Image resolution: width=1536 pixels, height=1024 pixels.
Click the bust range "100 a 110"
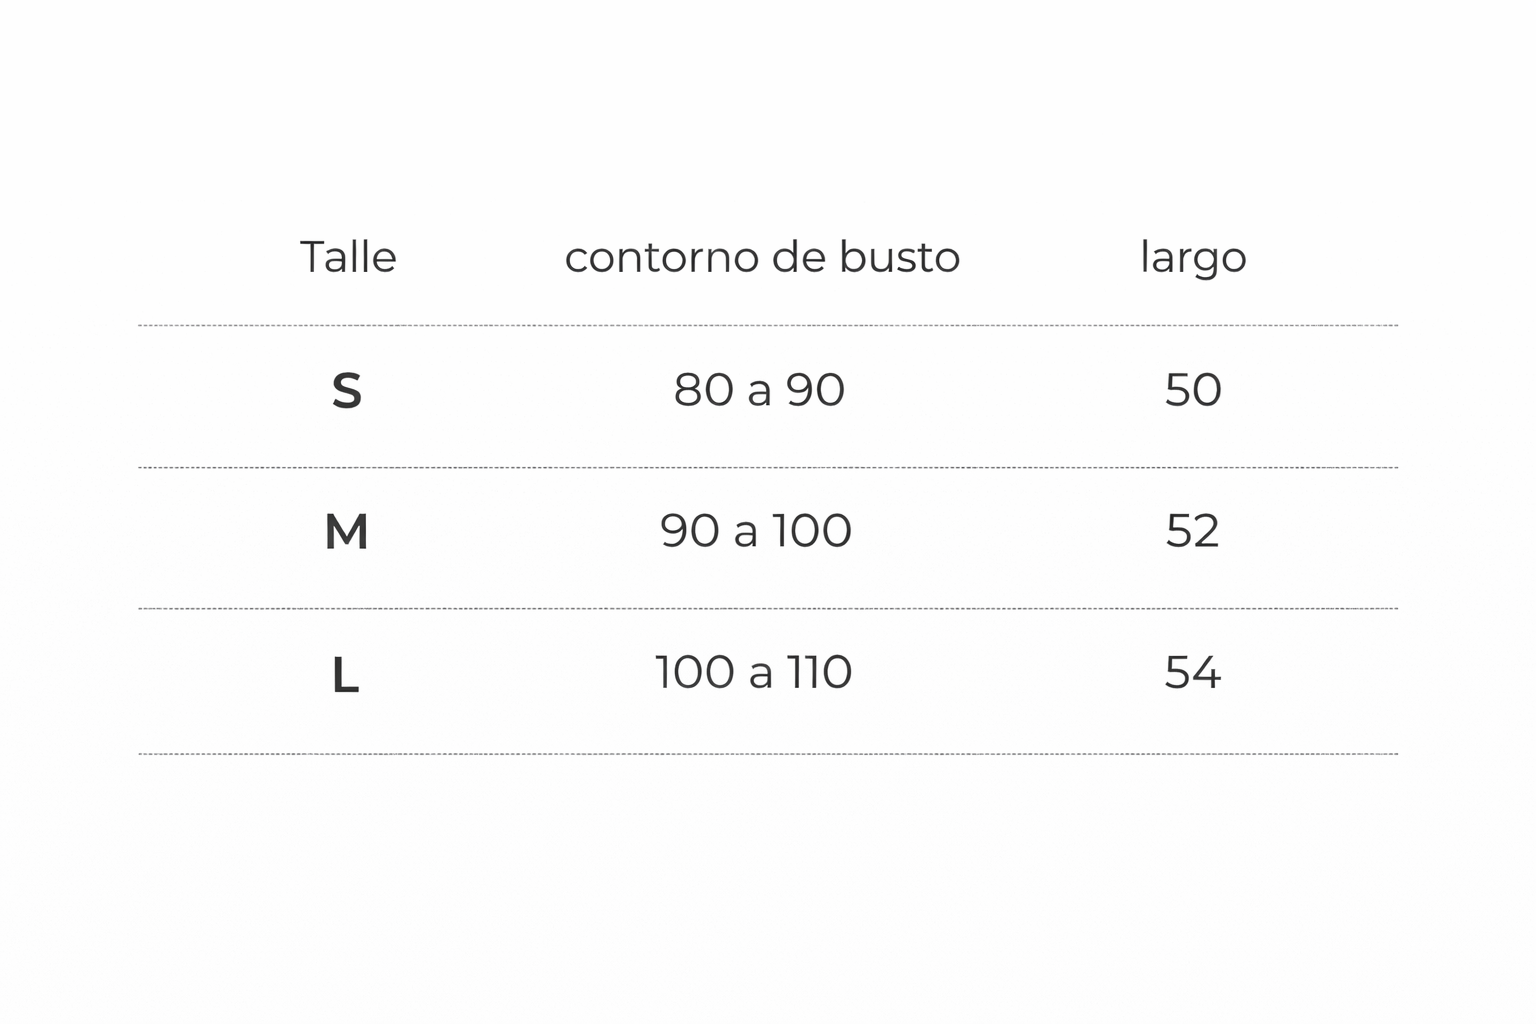point(754,672)
